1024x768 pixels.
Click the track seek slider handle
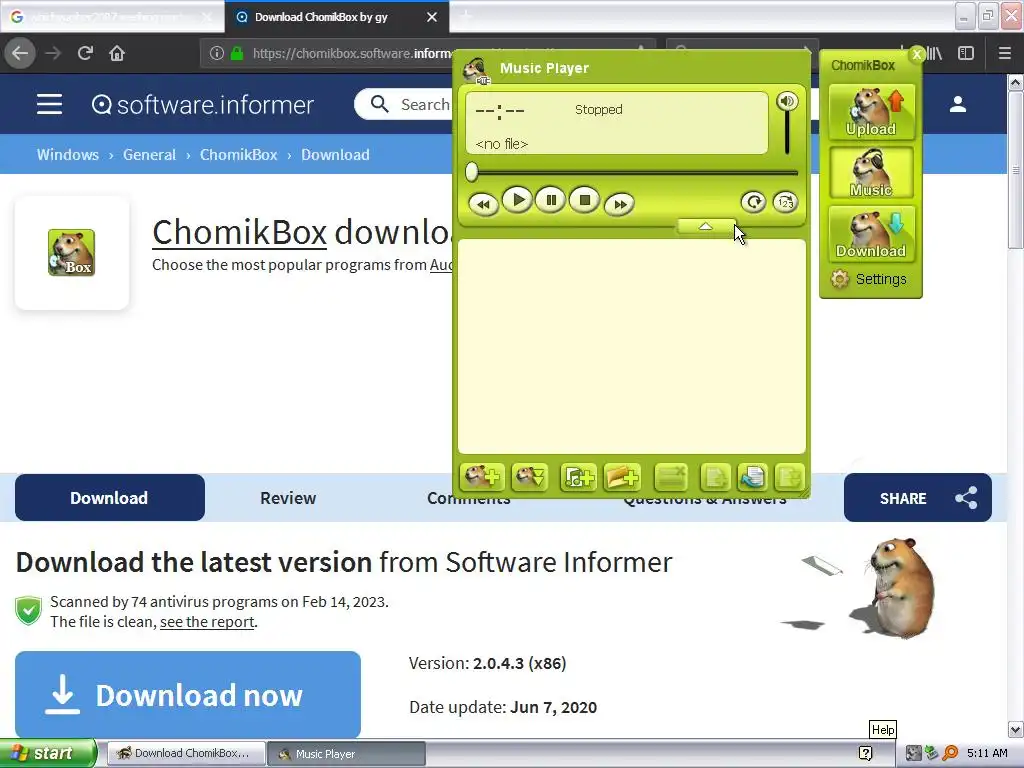(472, 172)
